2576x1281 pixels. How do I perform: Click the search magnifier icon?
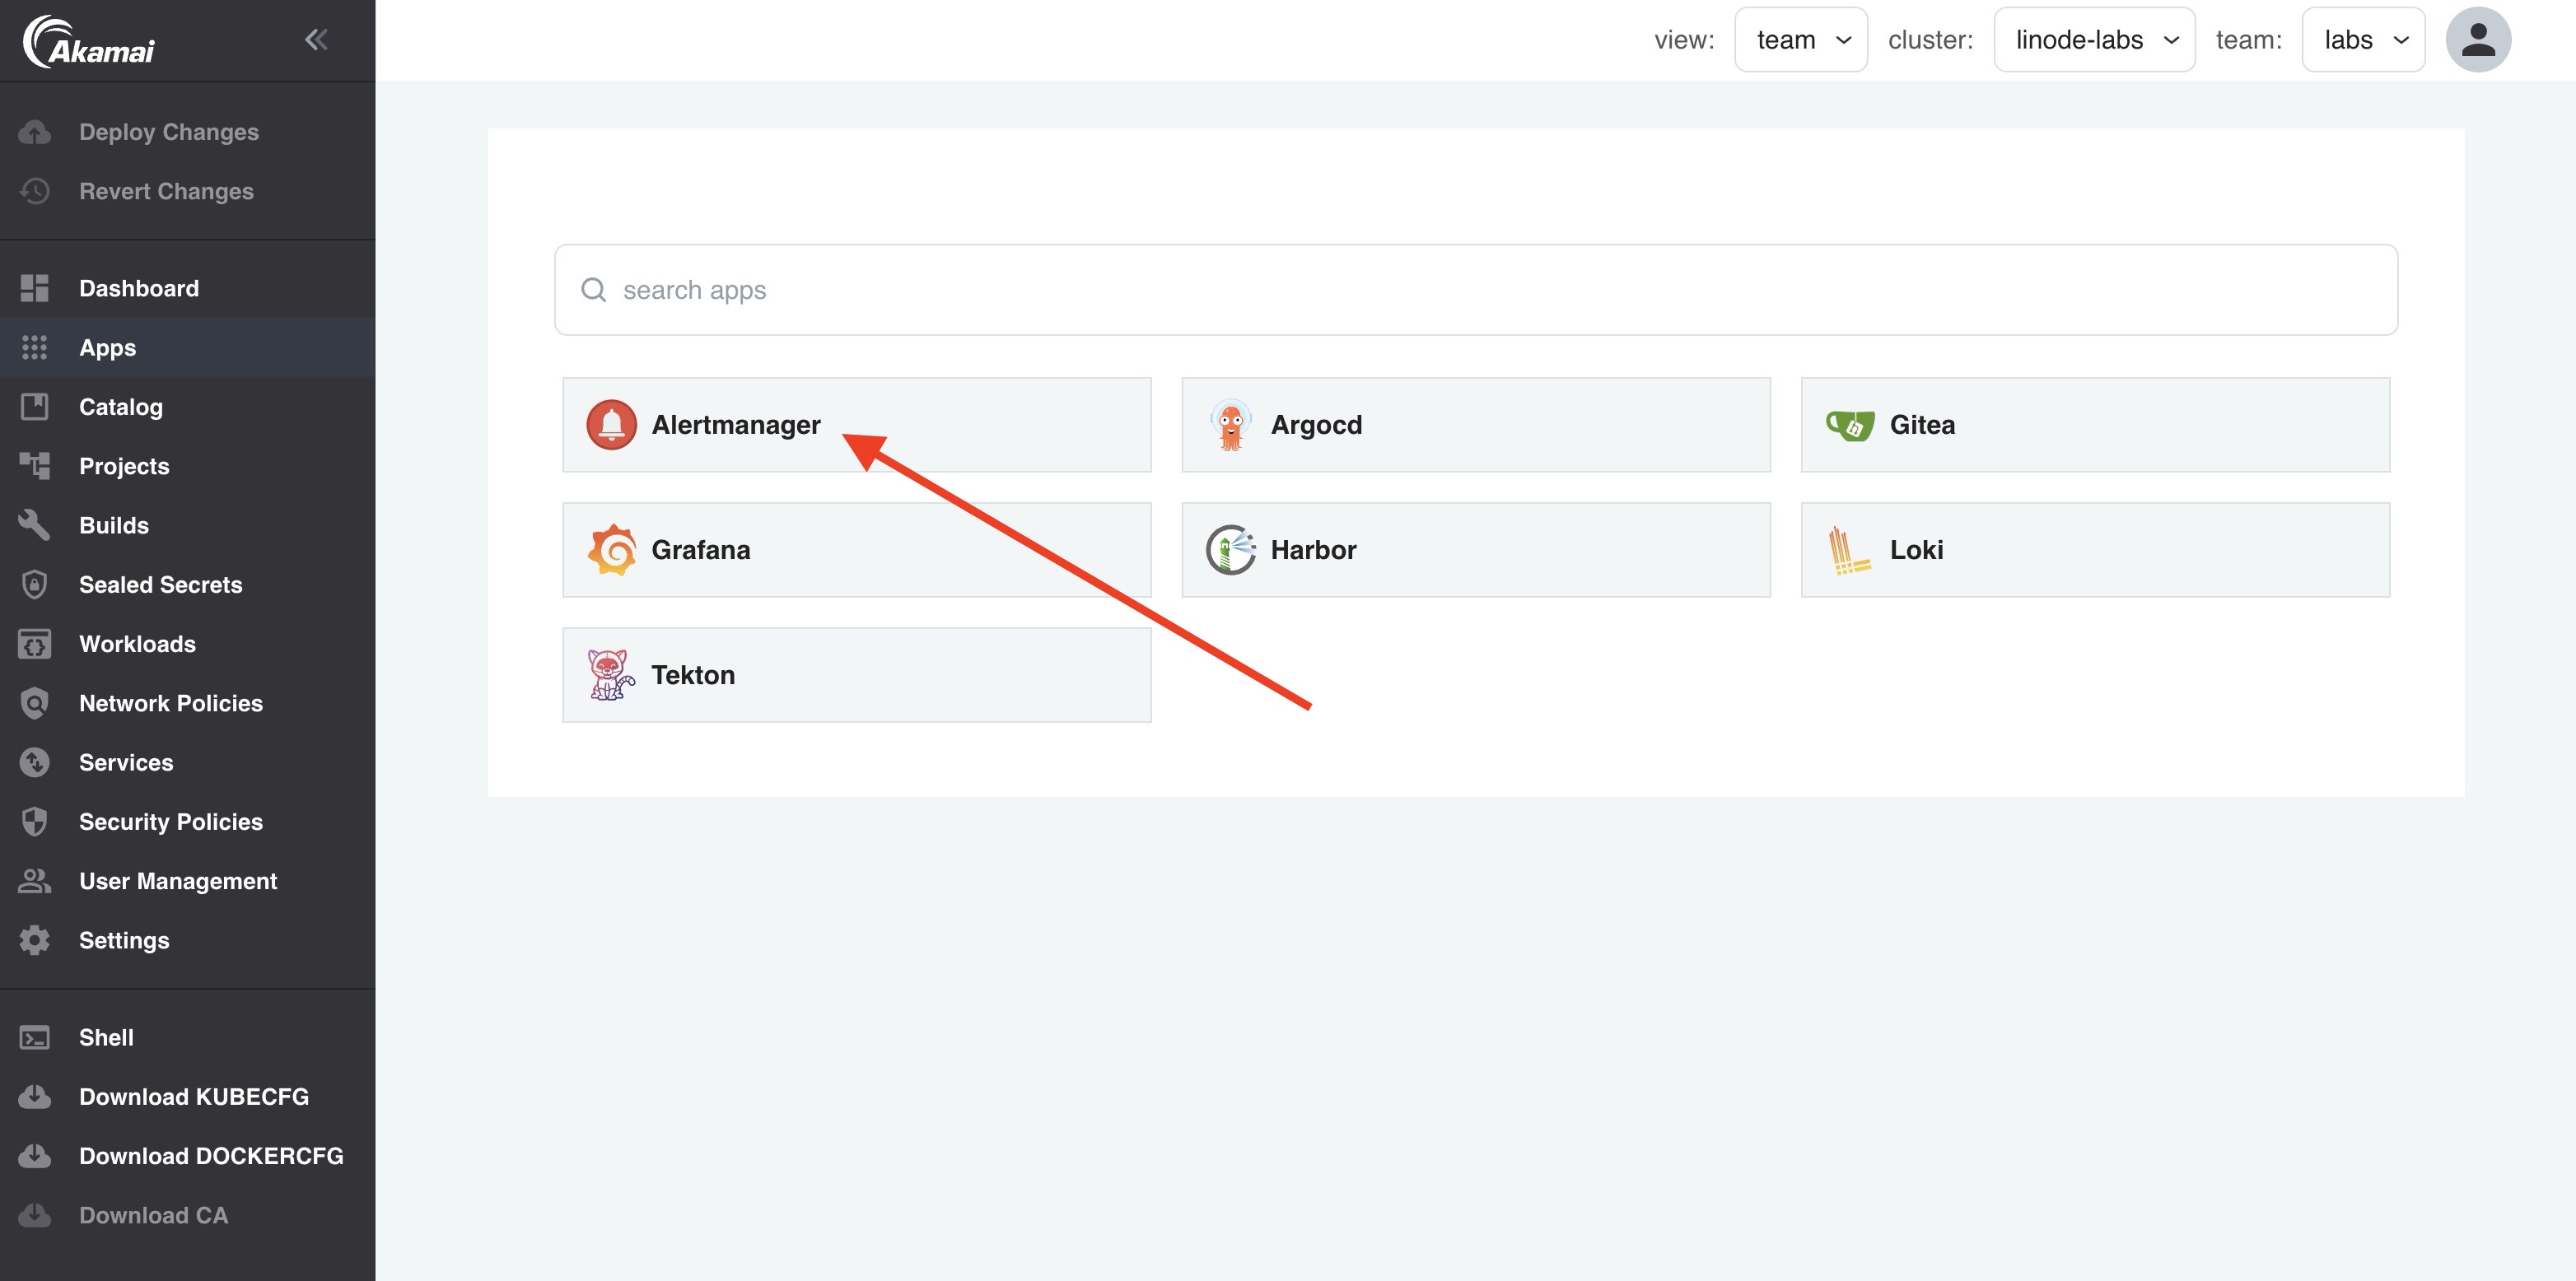(x=594, y=290)
